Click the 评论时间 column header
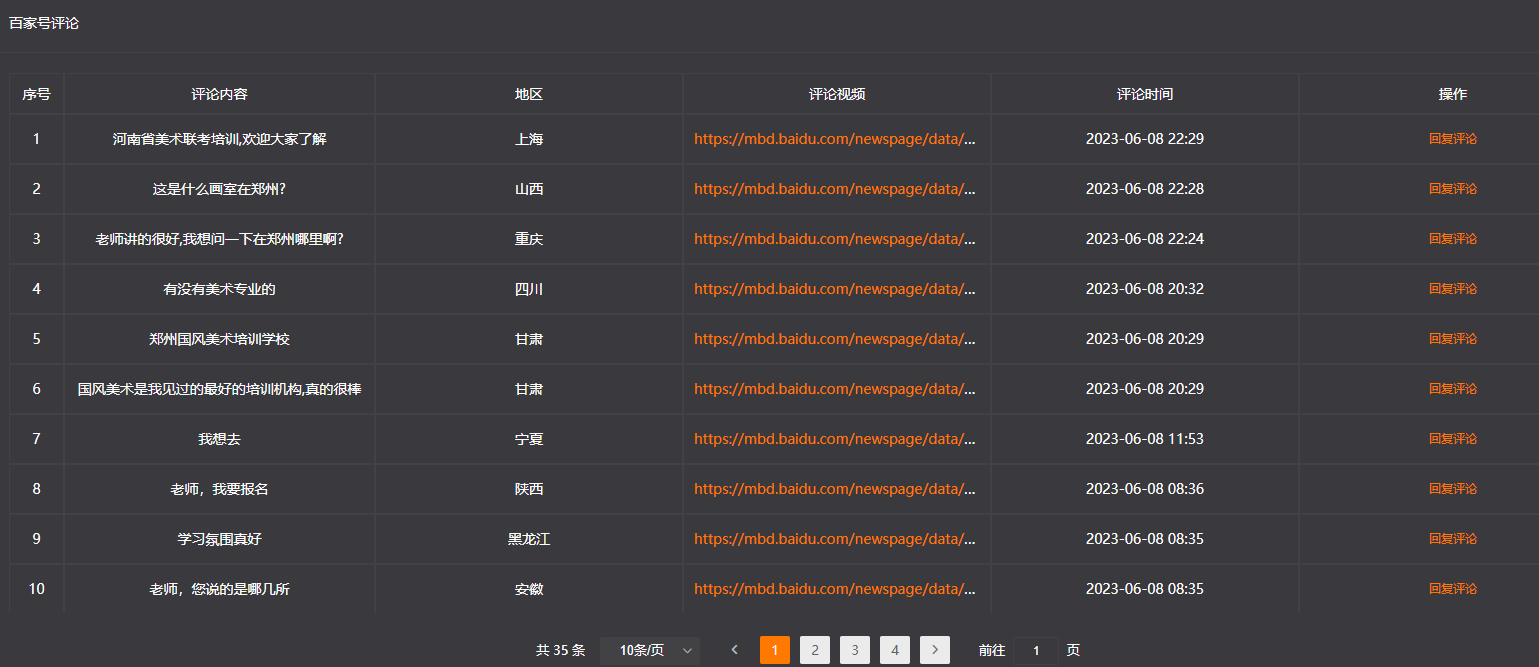The image size is (1539, 667). click(1145, 94)
